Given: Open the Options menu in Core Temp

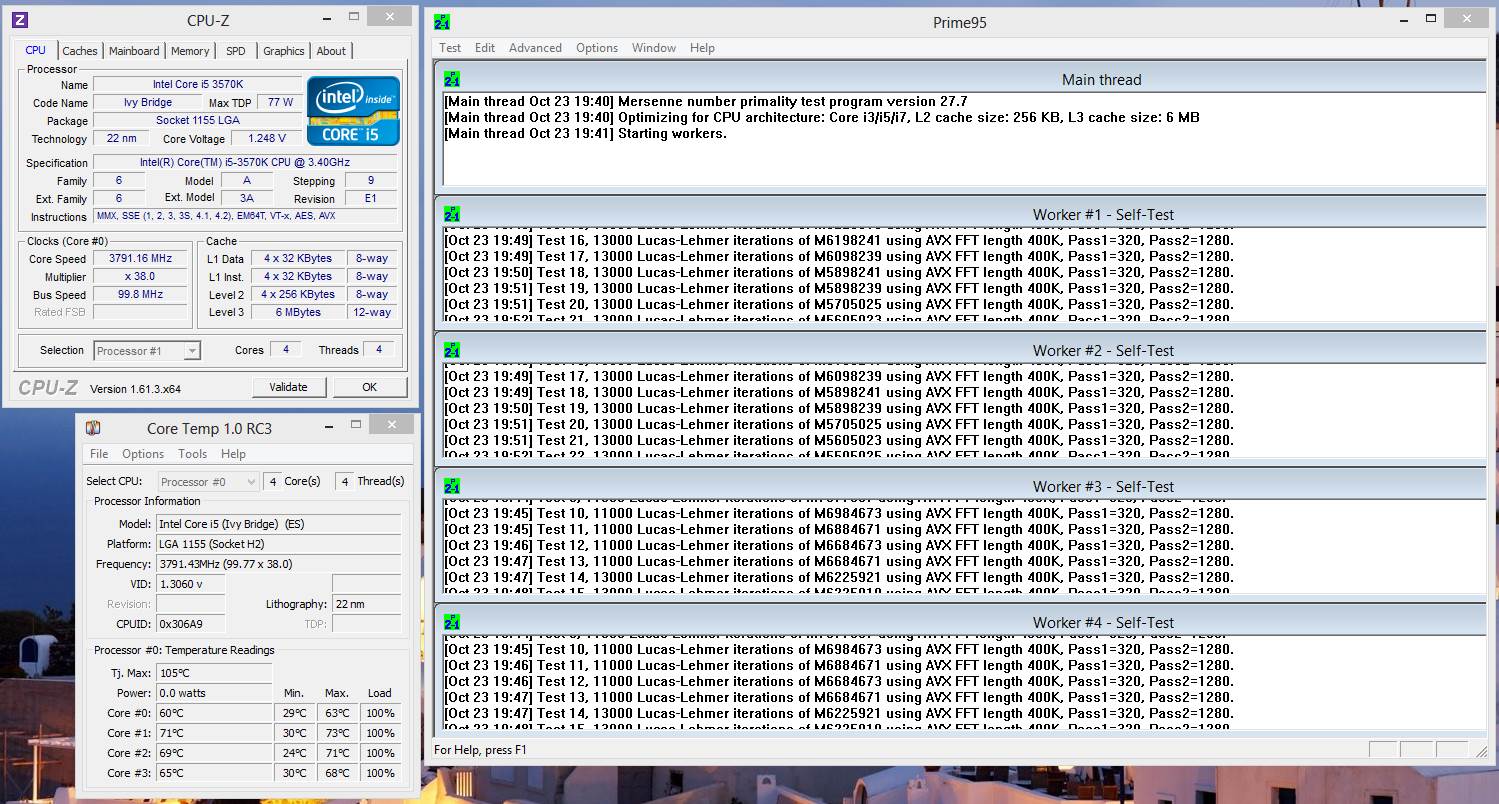Looking at the screenshot, I should pos(143,454).
